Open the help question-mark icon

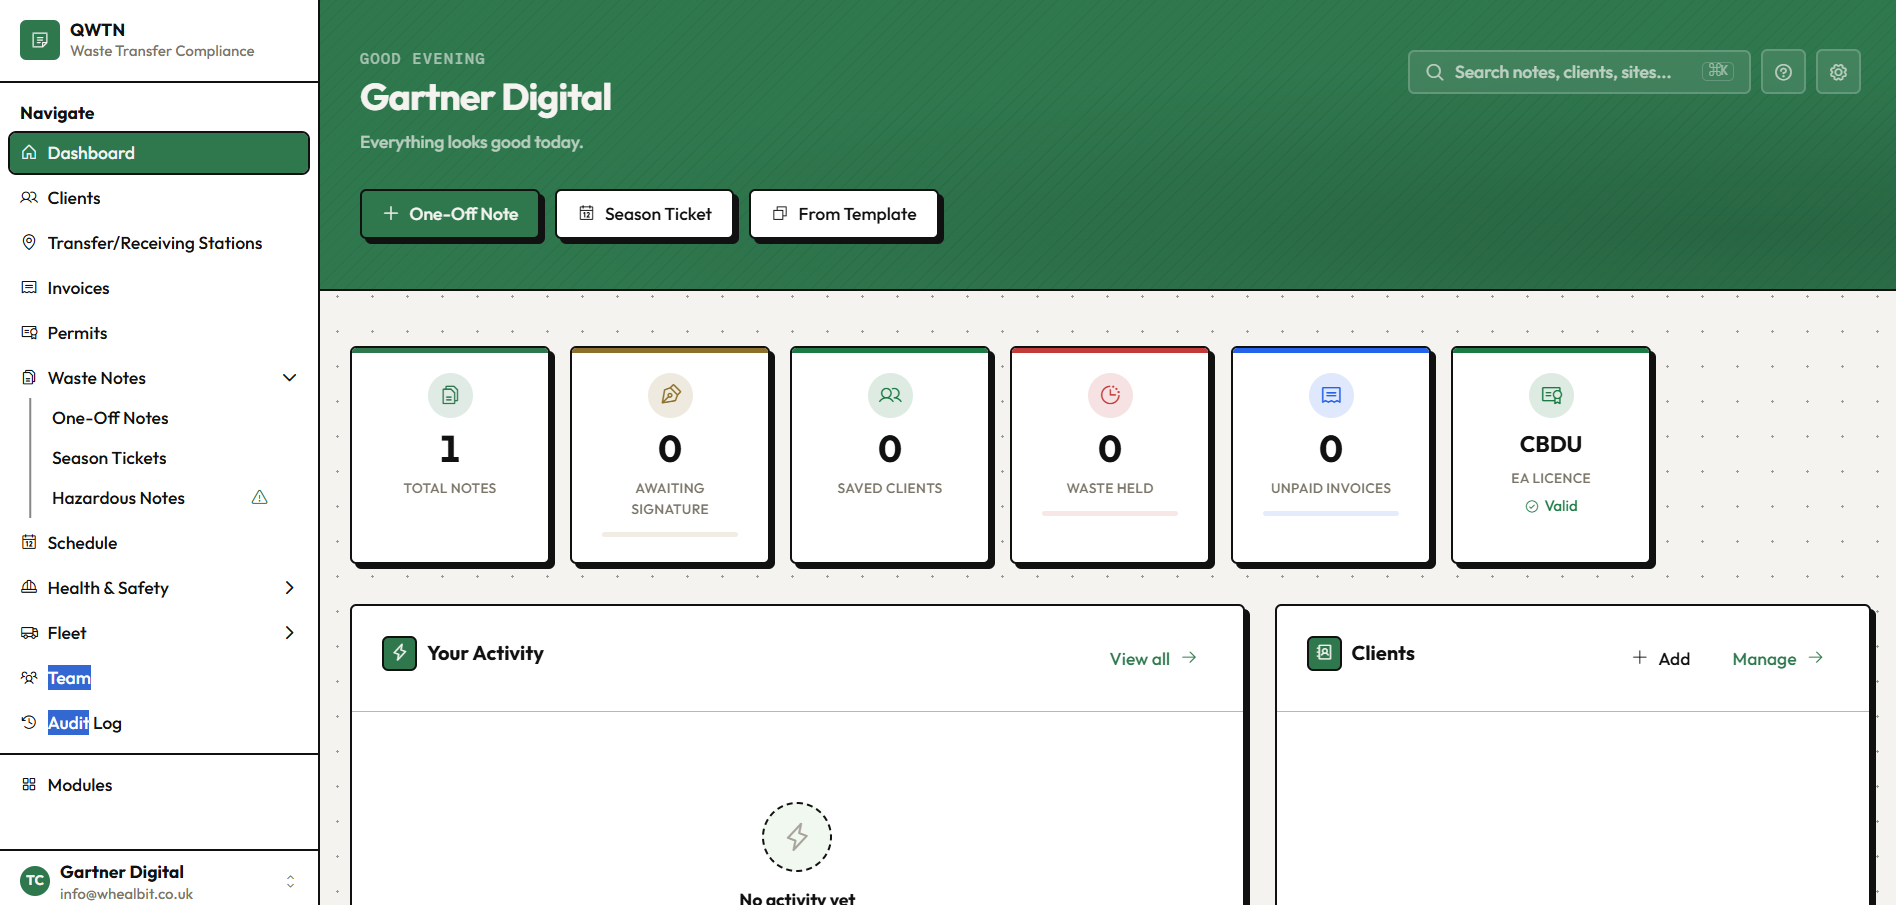1783,72
